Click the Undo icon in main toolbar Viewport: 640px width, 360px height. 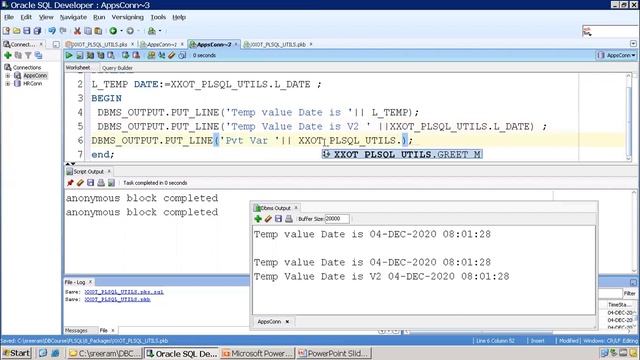pyautogui.click(x=52, y=31)
